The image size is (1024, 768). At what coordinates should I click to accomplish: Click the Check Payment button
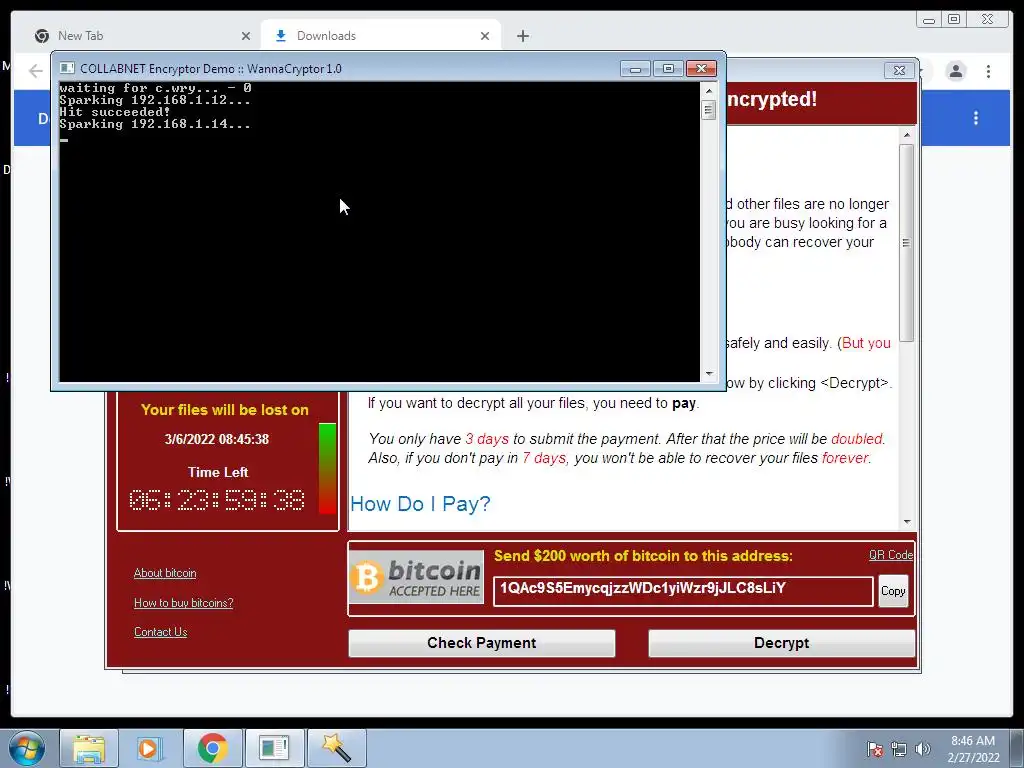481,643
